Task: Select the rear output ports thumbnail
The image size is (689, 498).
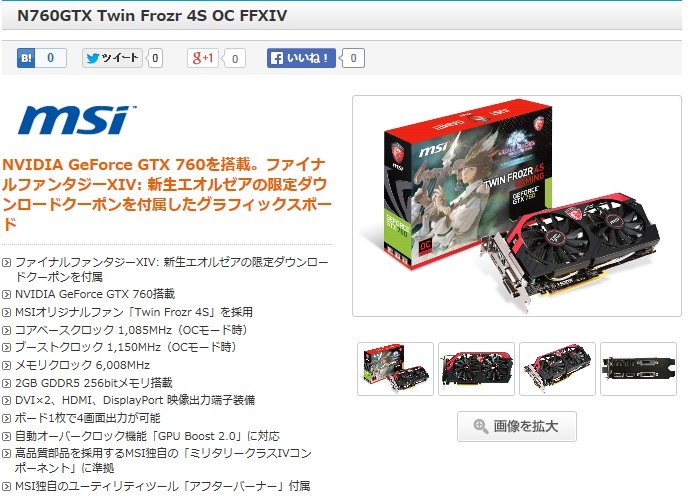Action: pos(638,369)
